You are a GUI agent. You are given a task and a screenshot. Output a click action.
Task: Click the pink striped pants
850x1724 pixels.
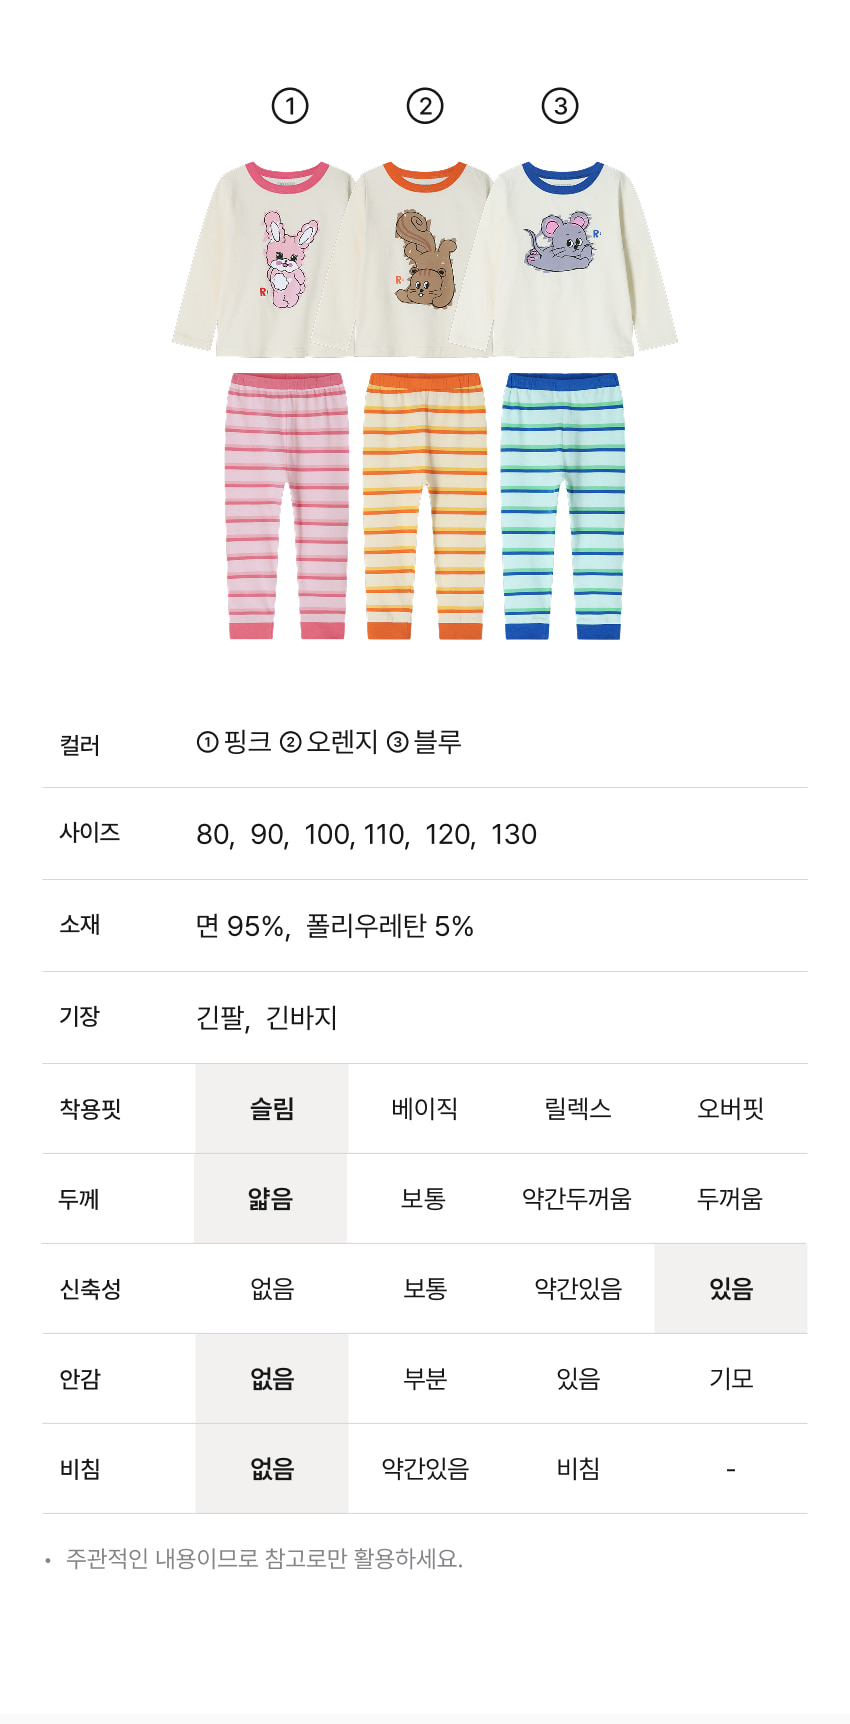[x=287, y=505]
